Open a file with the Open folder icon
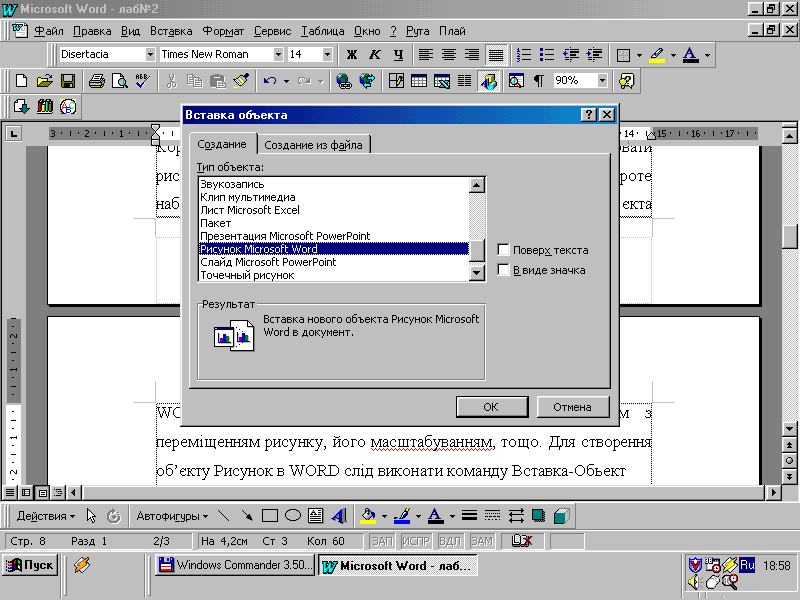 (x=45, y=81)
